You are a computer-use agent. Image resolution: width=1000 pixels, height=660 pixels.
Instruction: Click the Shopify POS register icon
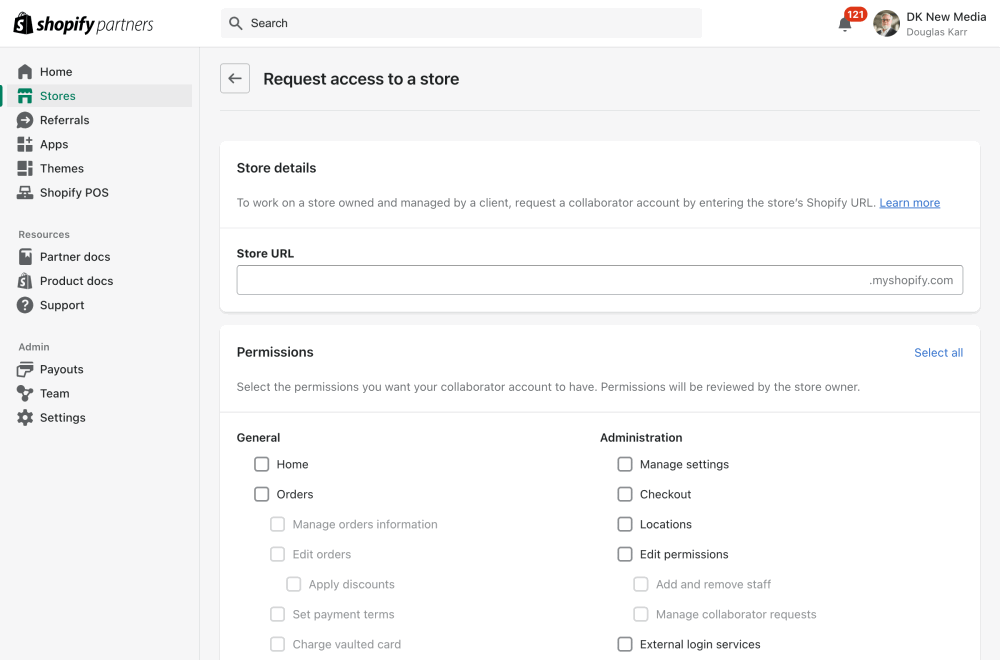[x=25, y=193]
